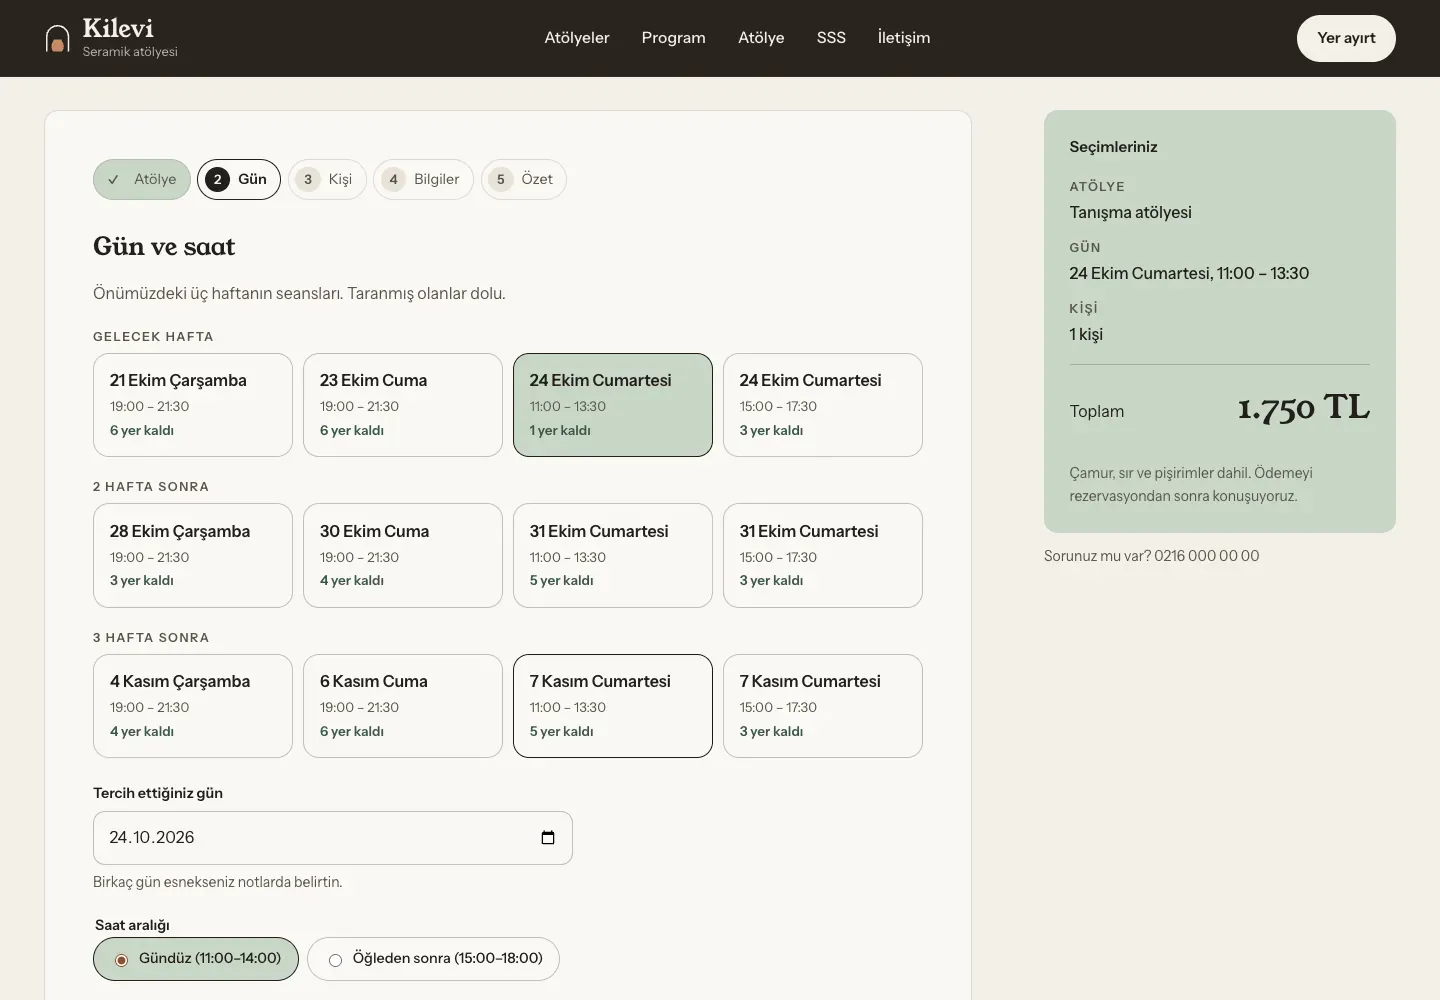Pick the 23 Ekim Cuma session
Viewport: 1440px width, 1000px height.
tap(403, 405)
